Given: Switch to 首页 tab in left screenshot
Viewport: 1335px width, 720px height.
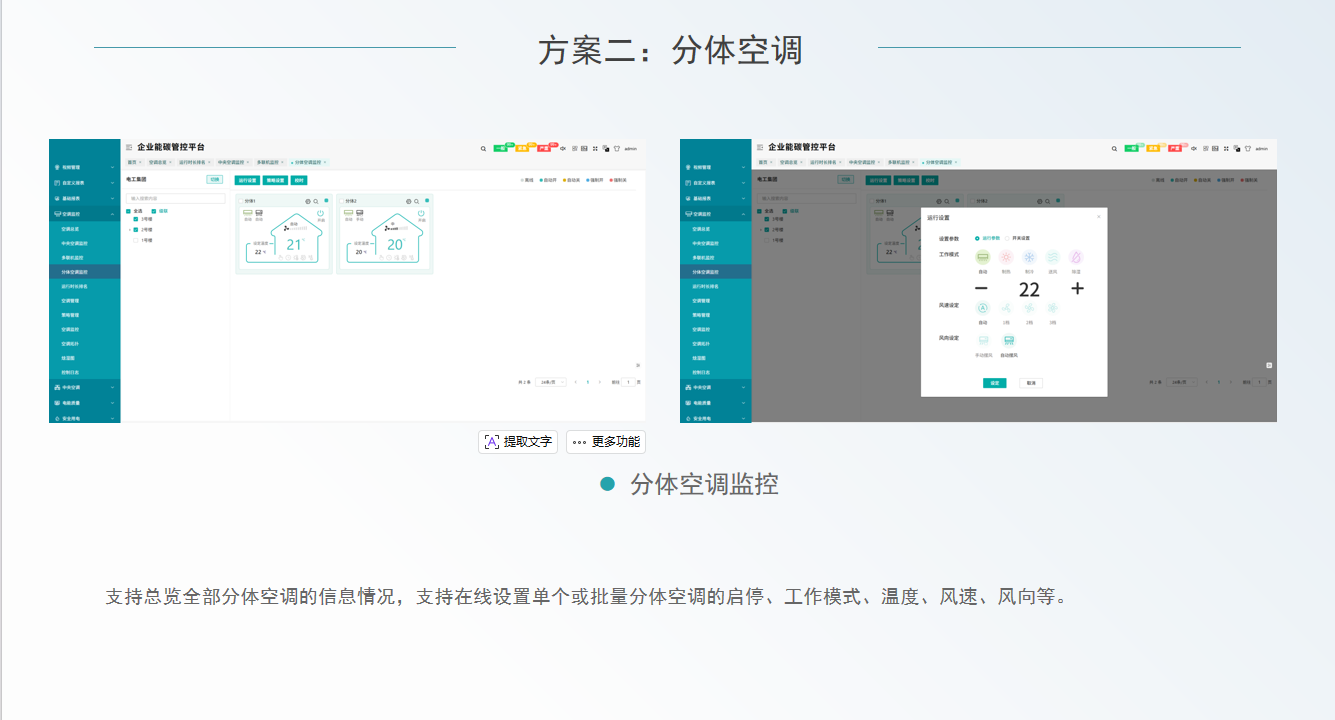Looking at the screenshot, I should click(132, 162).
